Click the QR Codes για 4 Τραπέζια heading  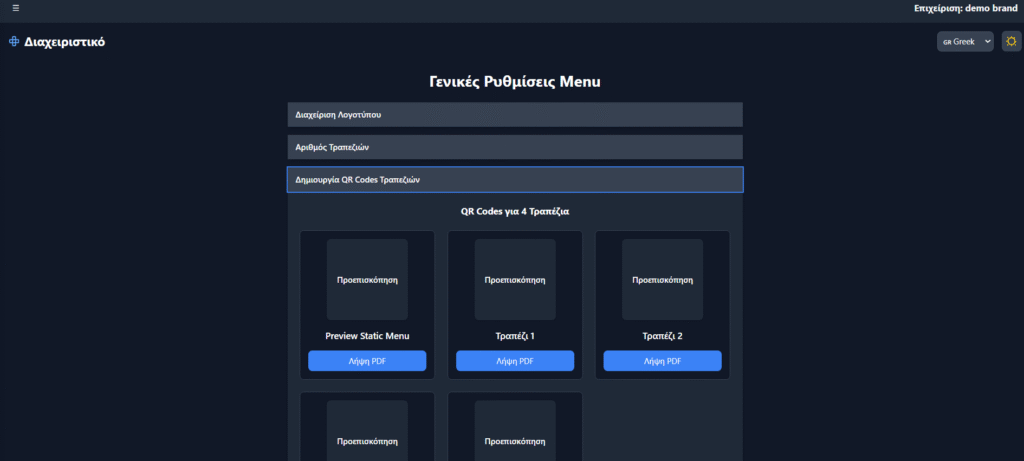[x=515, y=212]
